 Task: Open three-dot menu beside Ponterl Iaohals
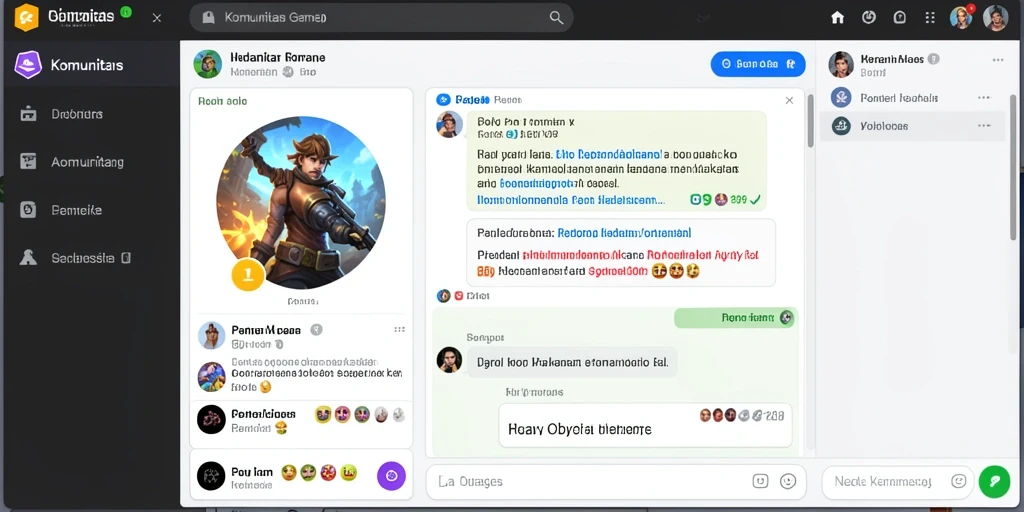(984, 97)
